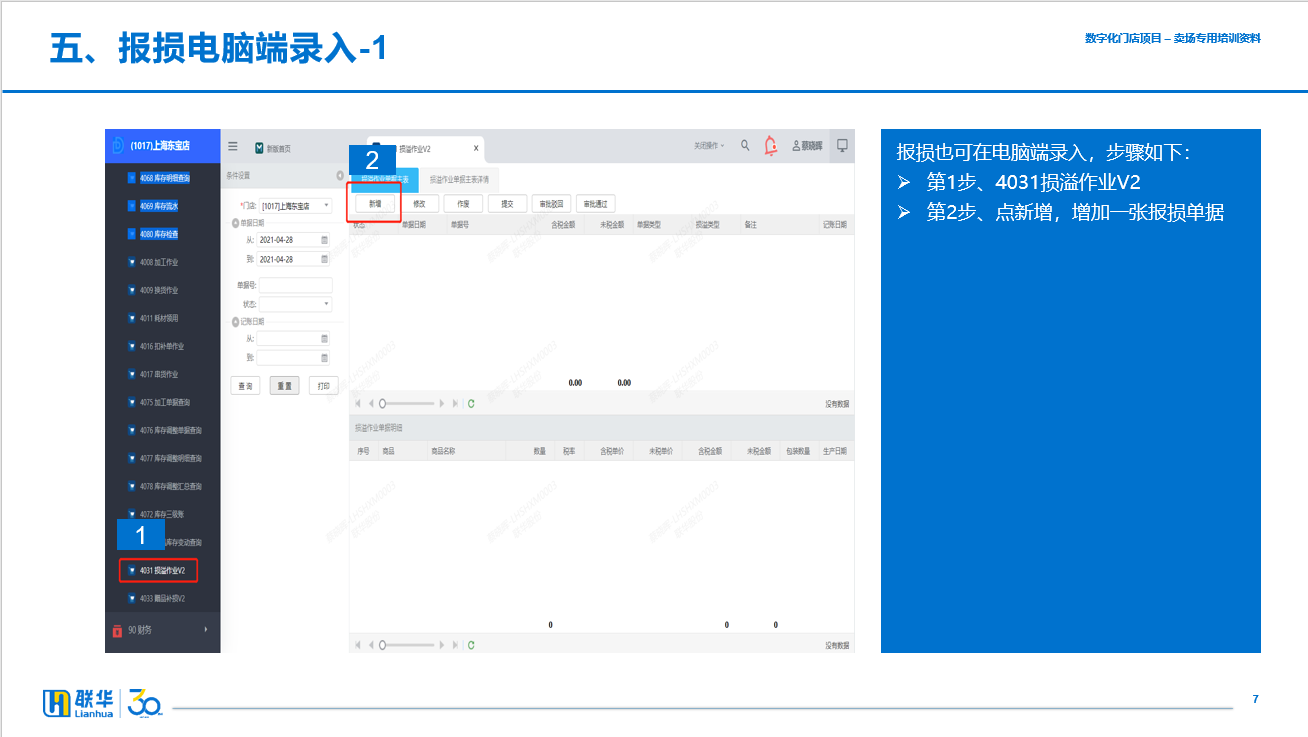Open 4080 库存检查 in sidebar
Screen dimensions: 1308x737
tap(160, 234)
